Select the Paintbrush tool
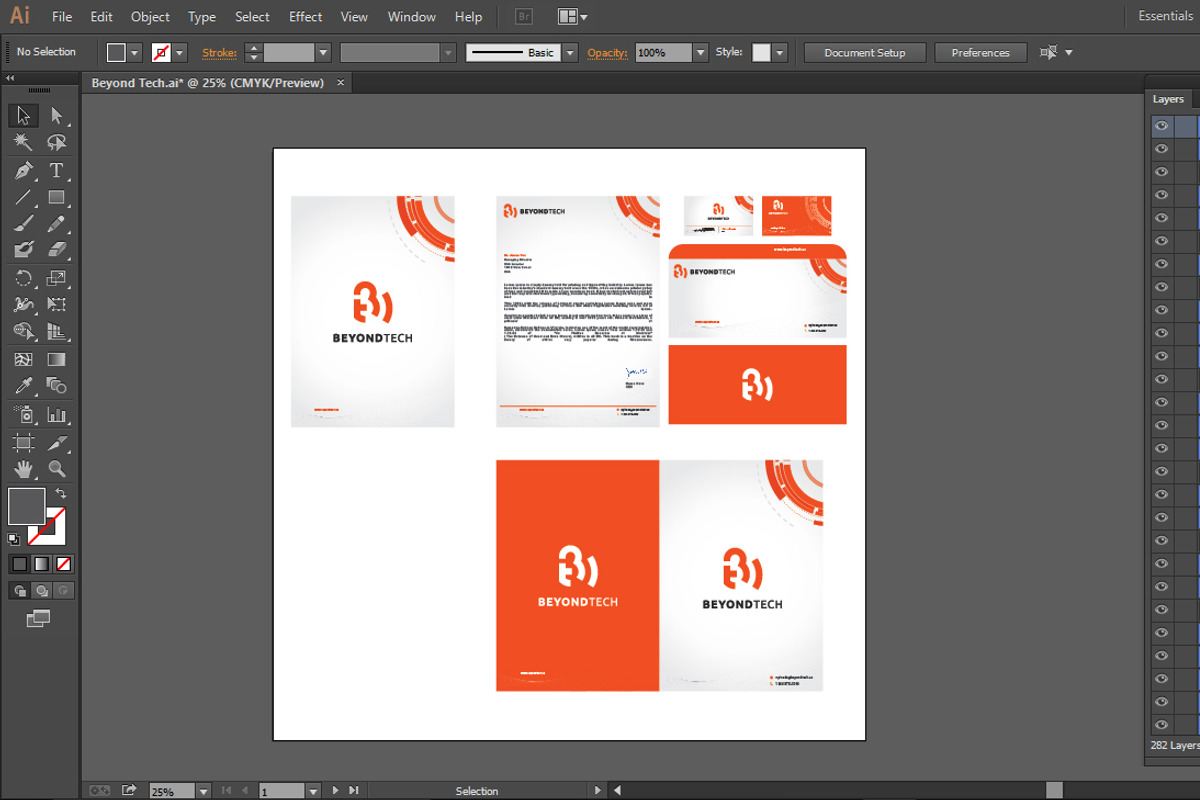Image resolution: width=1200 pixels, height=800 pixels. [23, 224]
